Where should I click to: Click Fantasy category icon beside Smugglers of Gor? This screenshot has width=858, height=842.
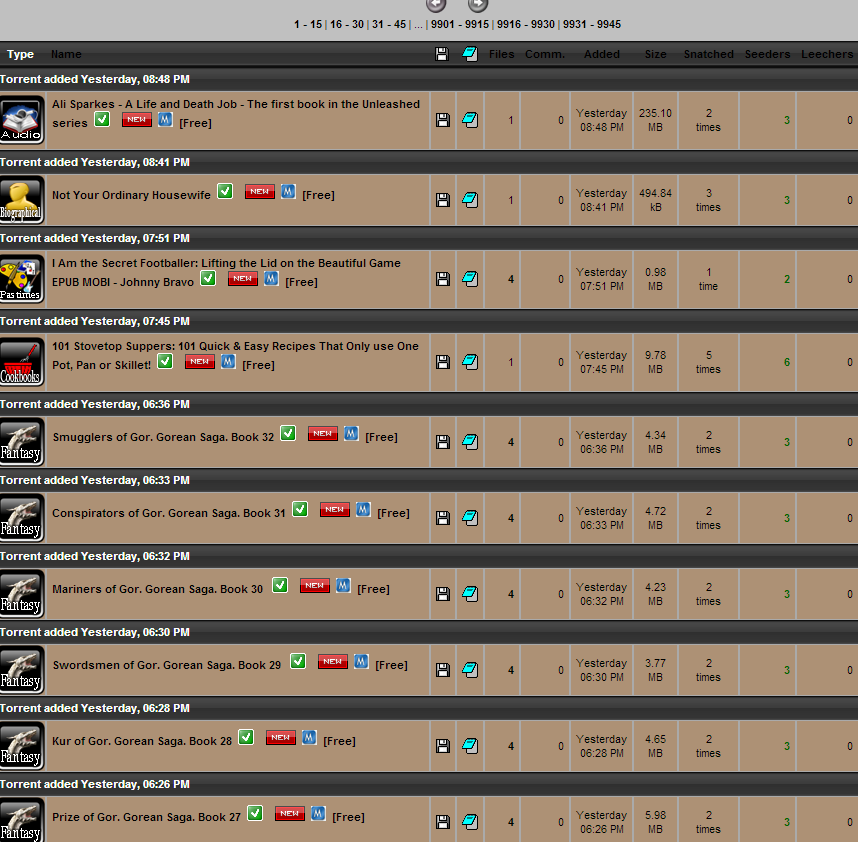tap(22, 442)
